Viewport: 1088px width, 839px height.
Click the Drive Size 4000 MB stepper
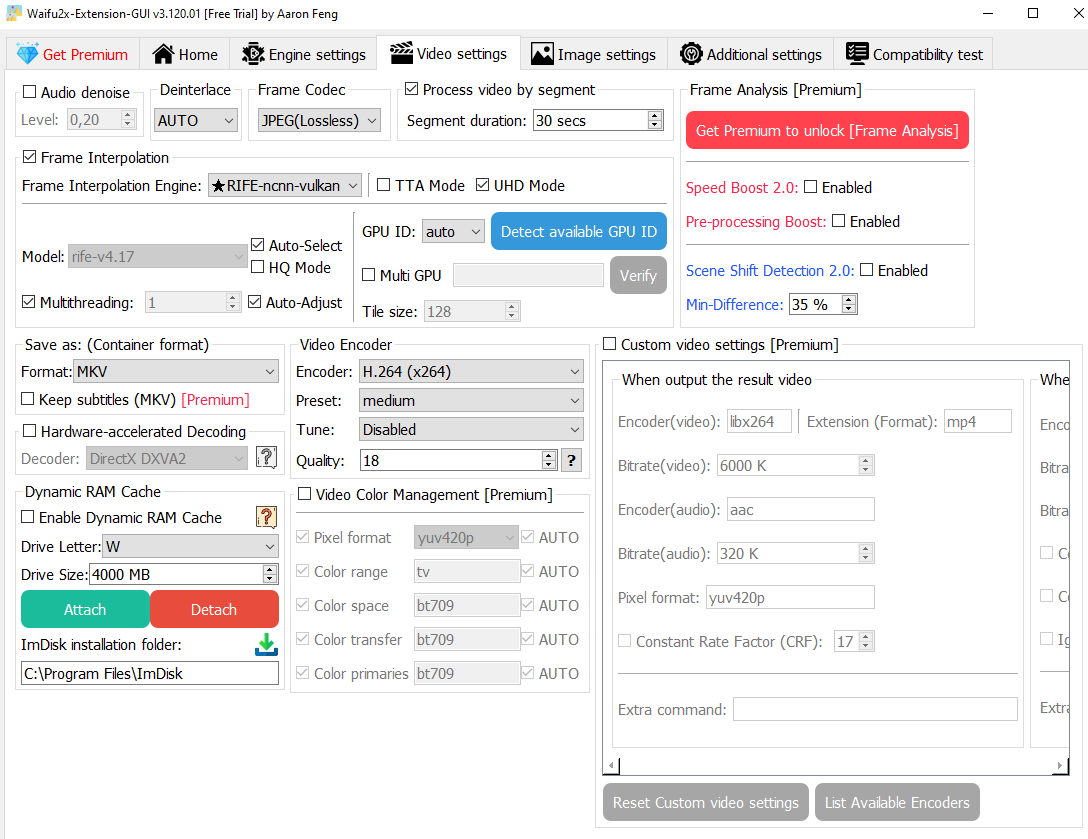coord(270,574)
